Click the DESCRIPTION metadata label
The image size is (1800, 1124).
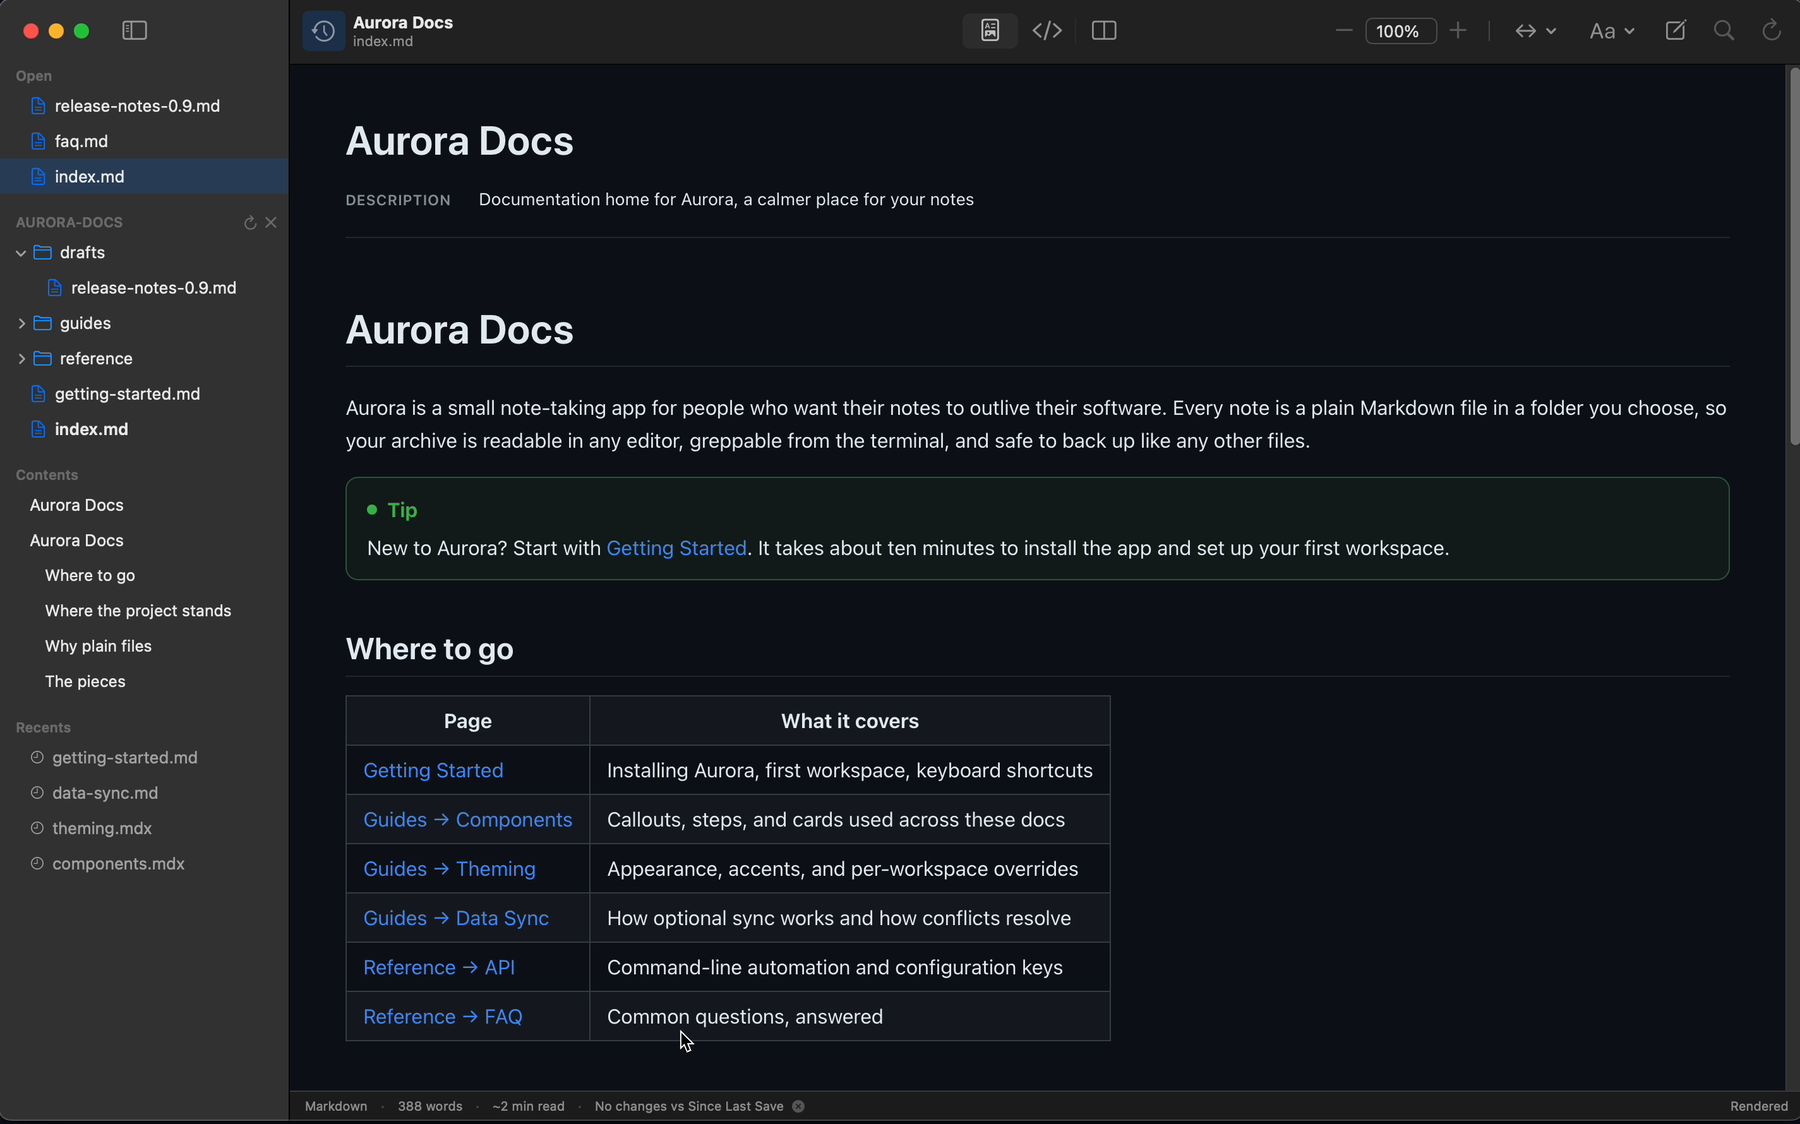(398, 200)
